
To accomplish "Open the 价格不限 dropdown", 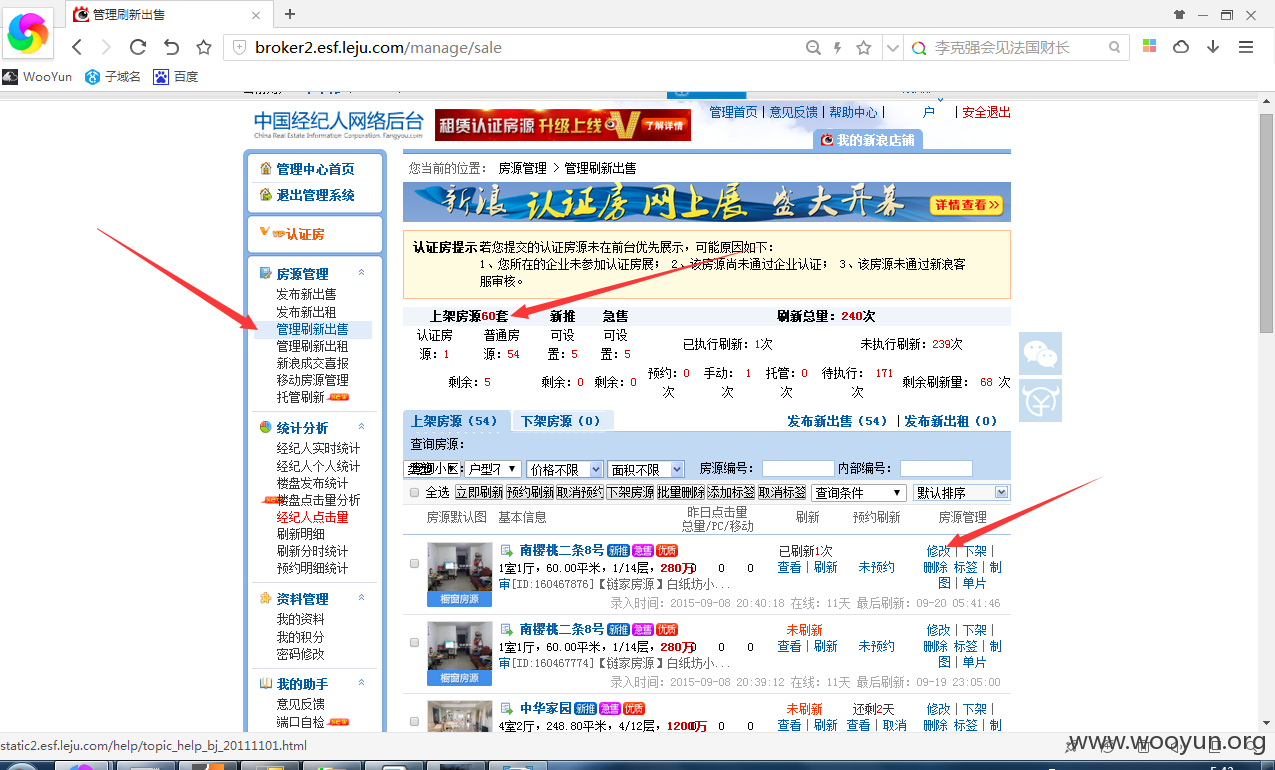I will pyautogui.click(x=565, y=469).
